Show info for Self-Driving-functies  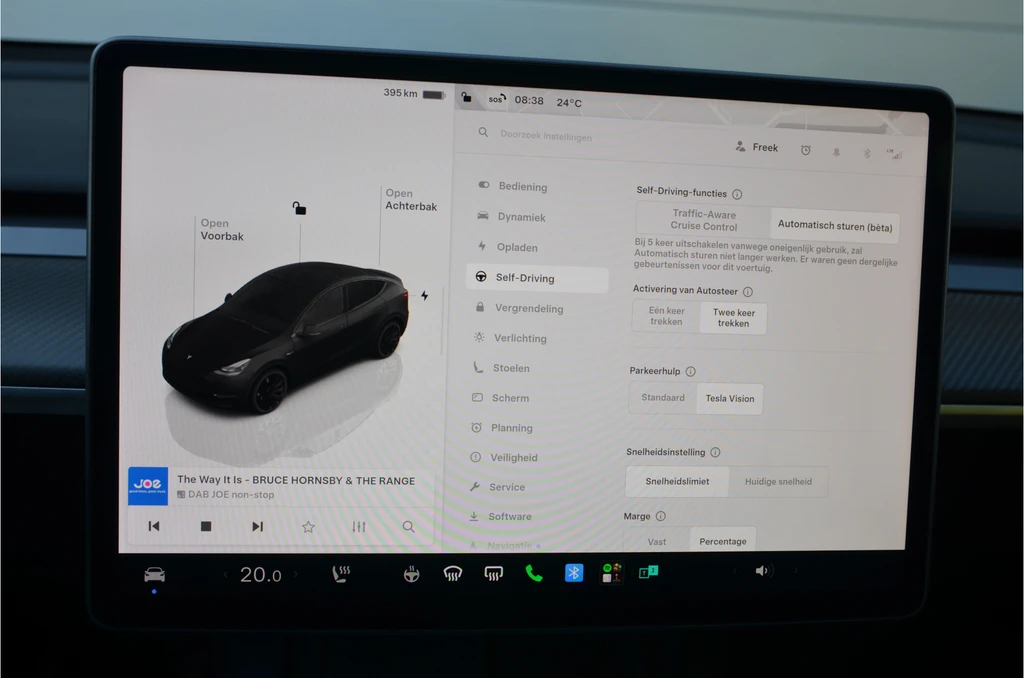pos(737,194)
